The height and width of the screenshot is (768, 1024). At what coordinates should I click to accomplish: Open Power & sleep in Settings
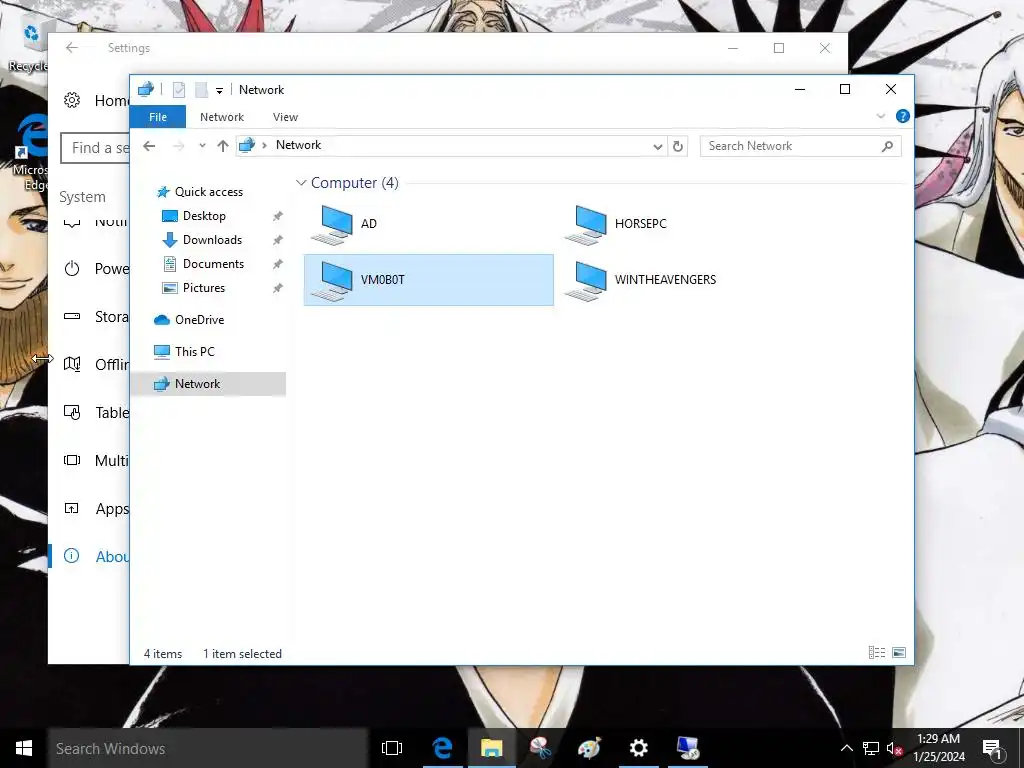pos(96,269)
